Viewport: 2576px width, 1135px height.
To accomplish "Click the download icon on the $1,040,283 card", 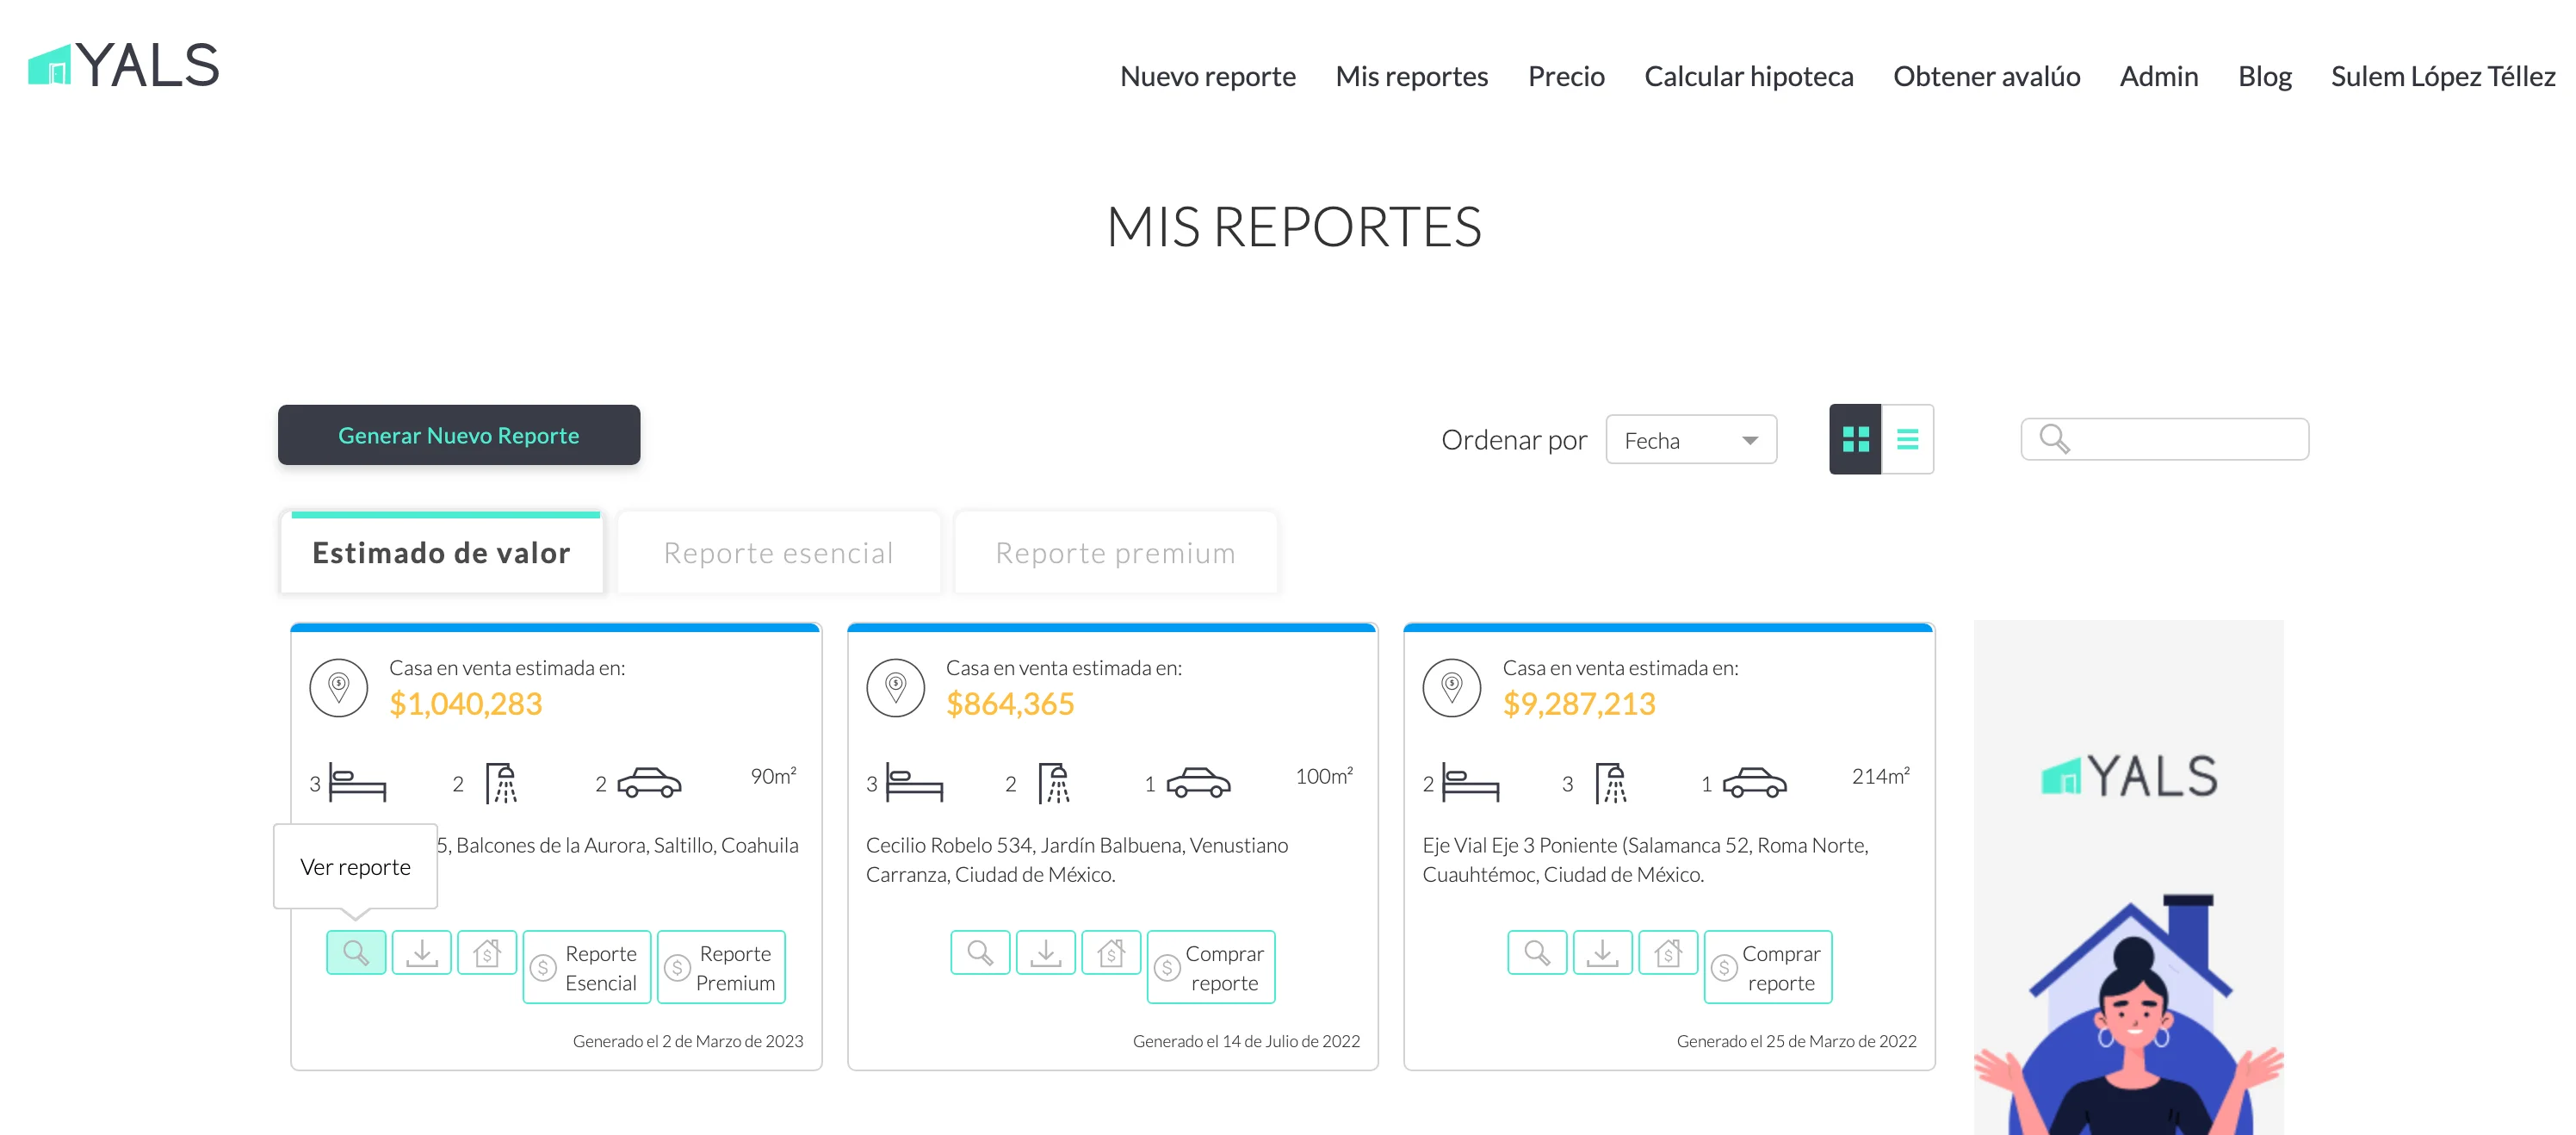I will 421,952.
